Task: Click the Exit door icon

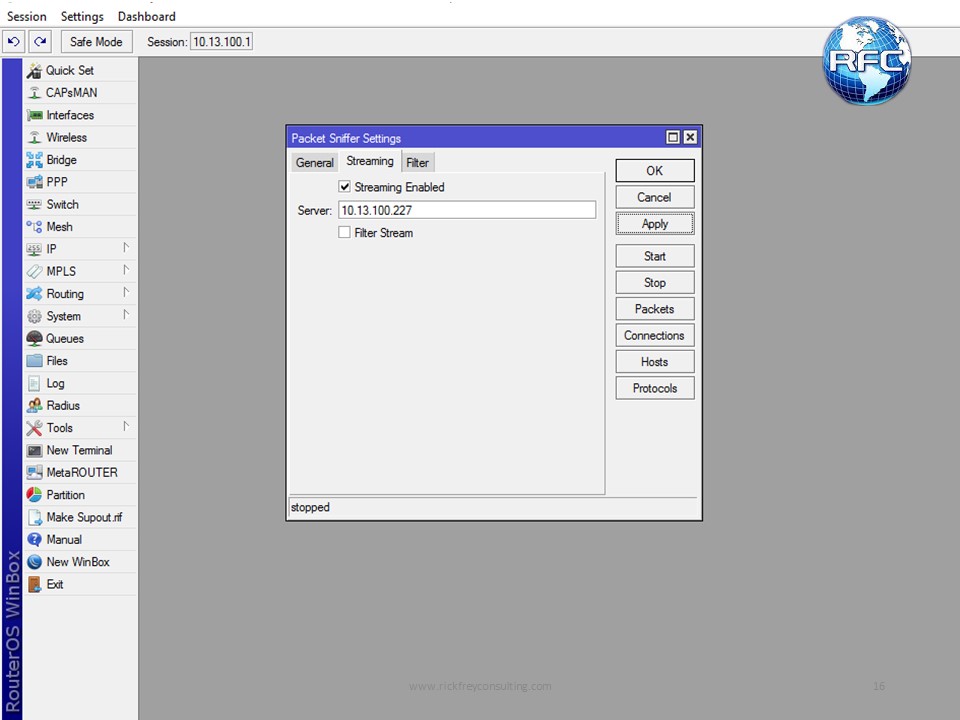Action: click(34, 585)
